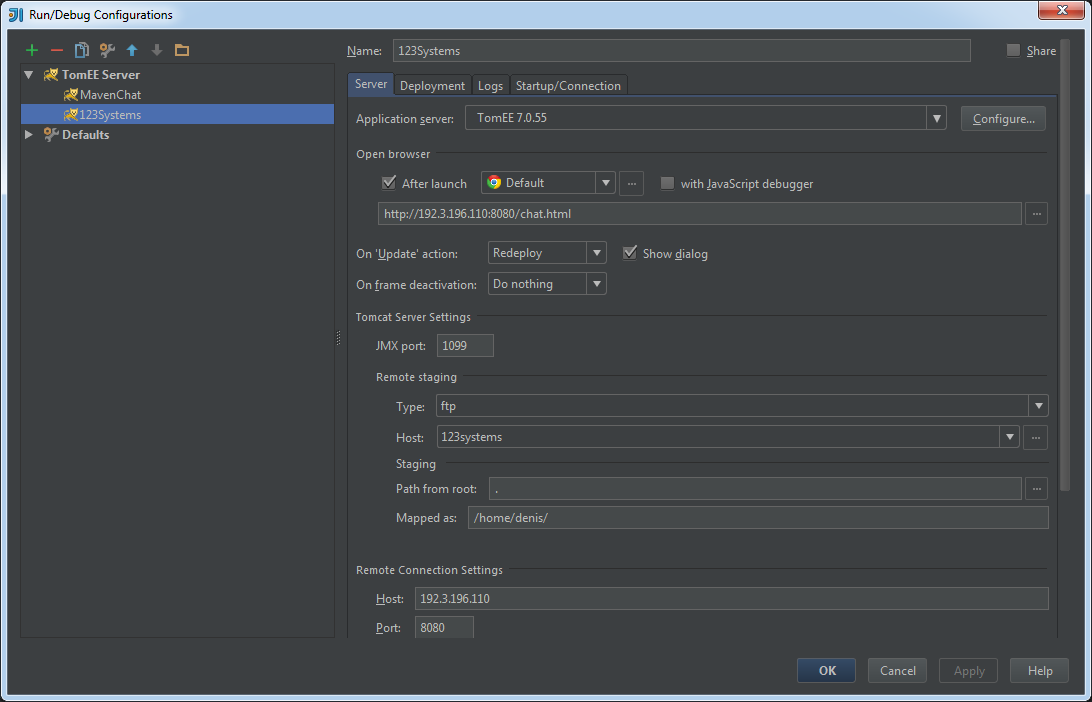Image resolution: width=1092 pixels, height=702 pixels.
Task: Click the JMX port field
Action: 465,345
